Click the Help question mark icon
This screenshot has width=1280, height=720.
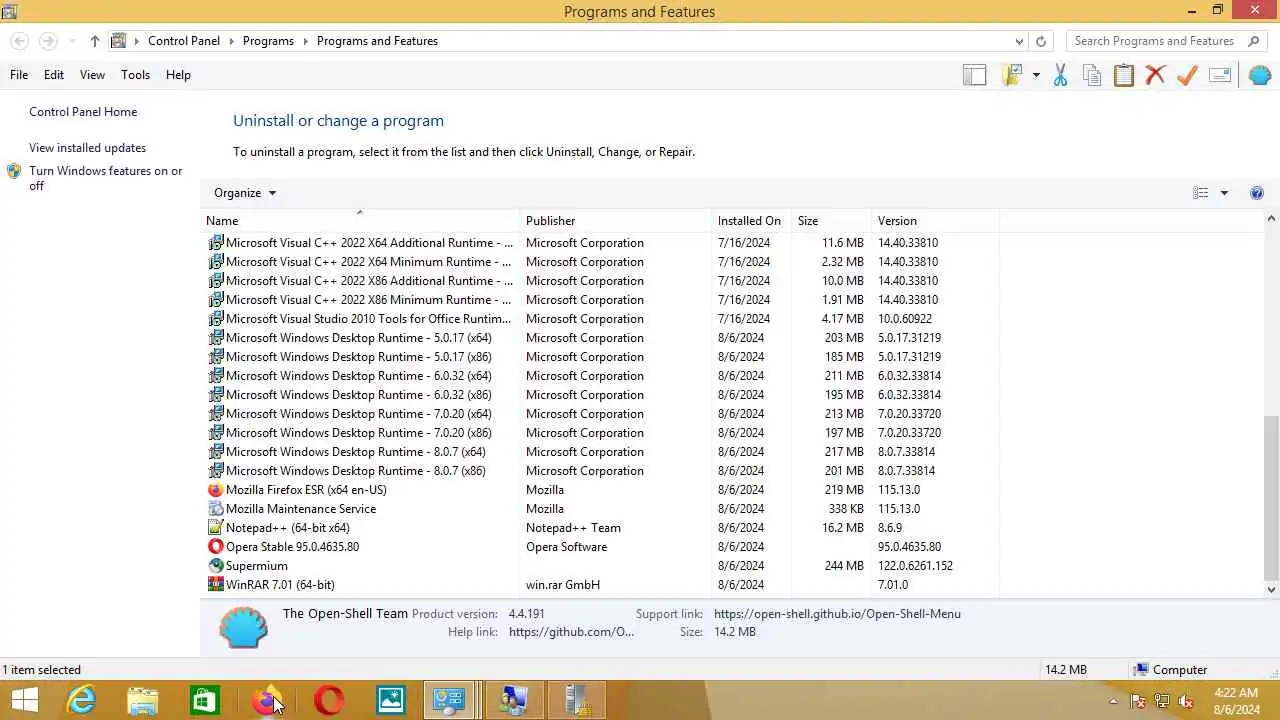pos(1257,193)
